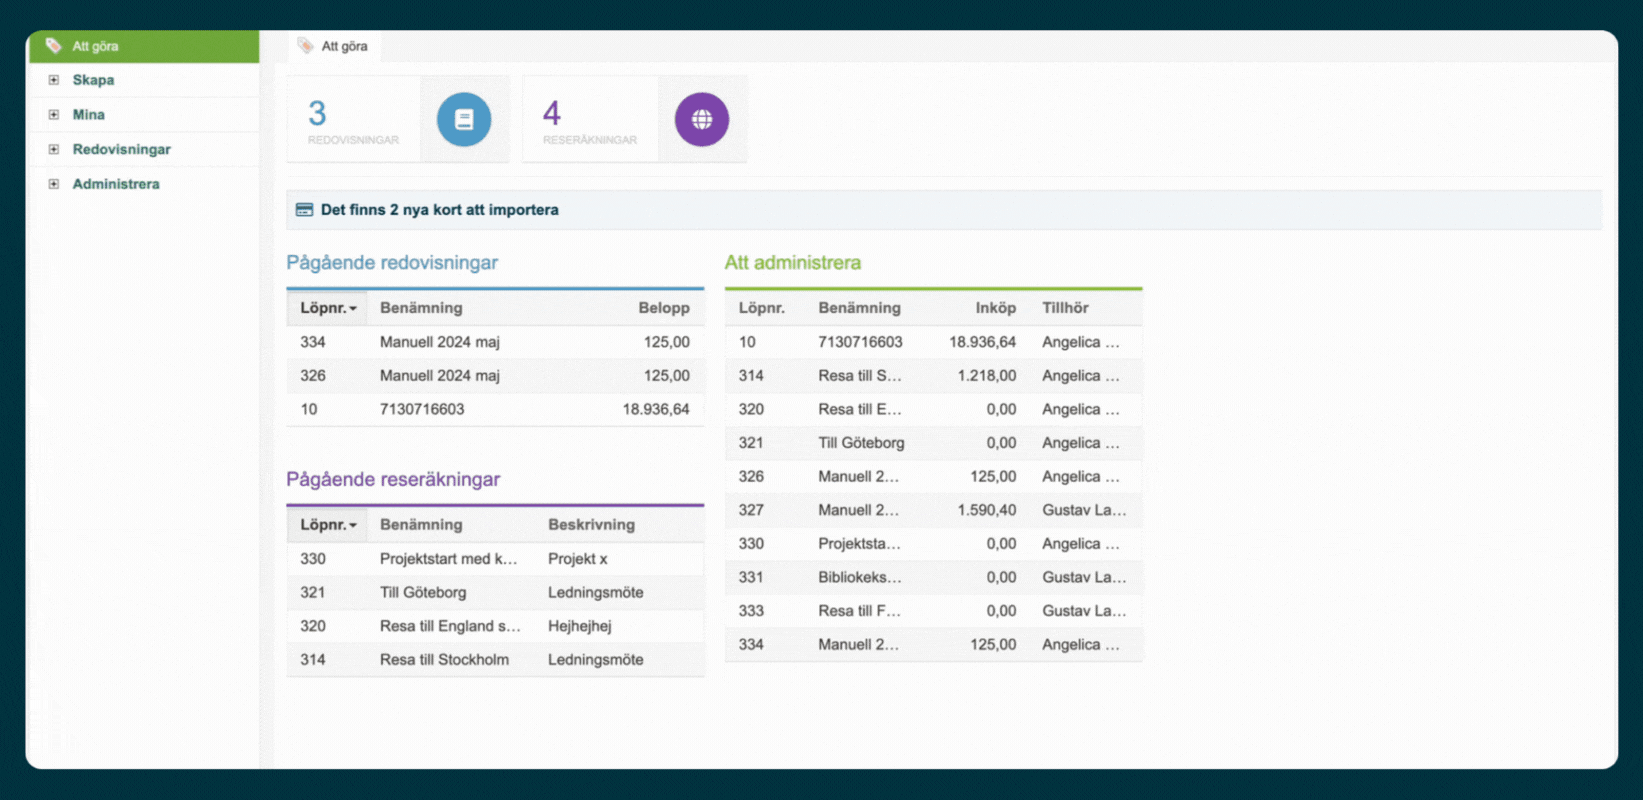Open Att administrera row 327 Gustav La…

click(x=933, y=510)
